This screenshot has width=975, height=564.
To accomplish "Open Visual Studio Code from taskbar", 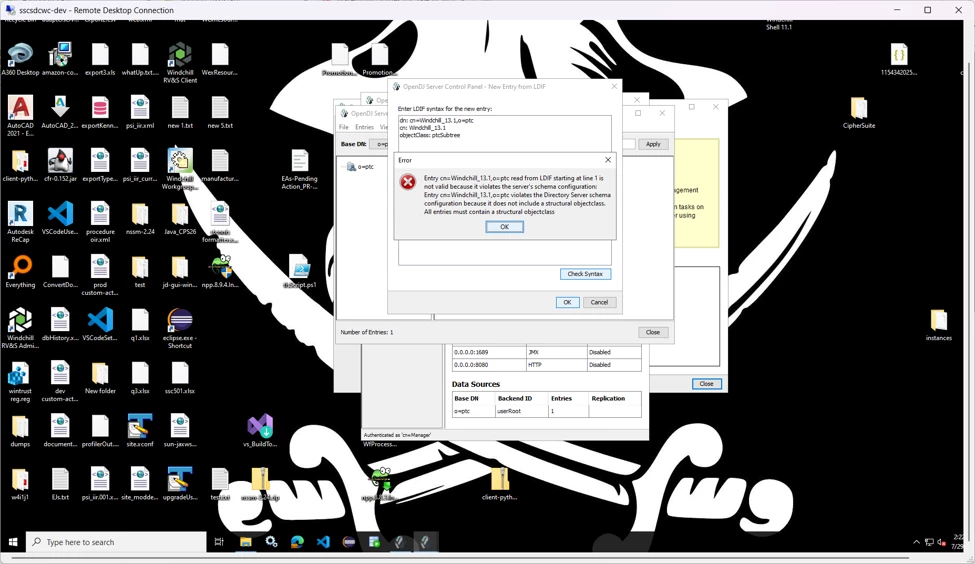I will [323, 542].
